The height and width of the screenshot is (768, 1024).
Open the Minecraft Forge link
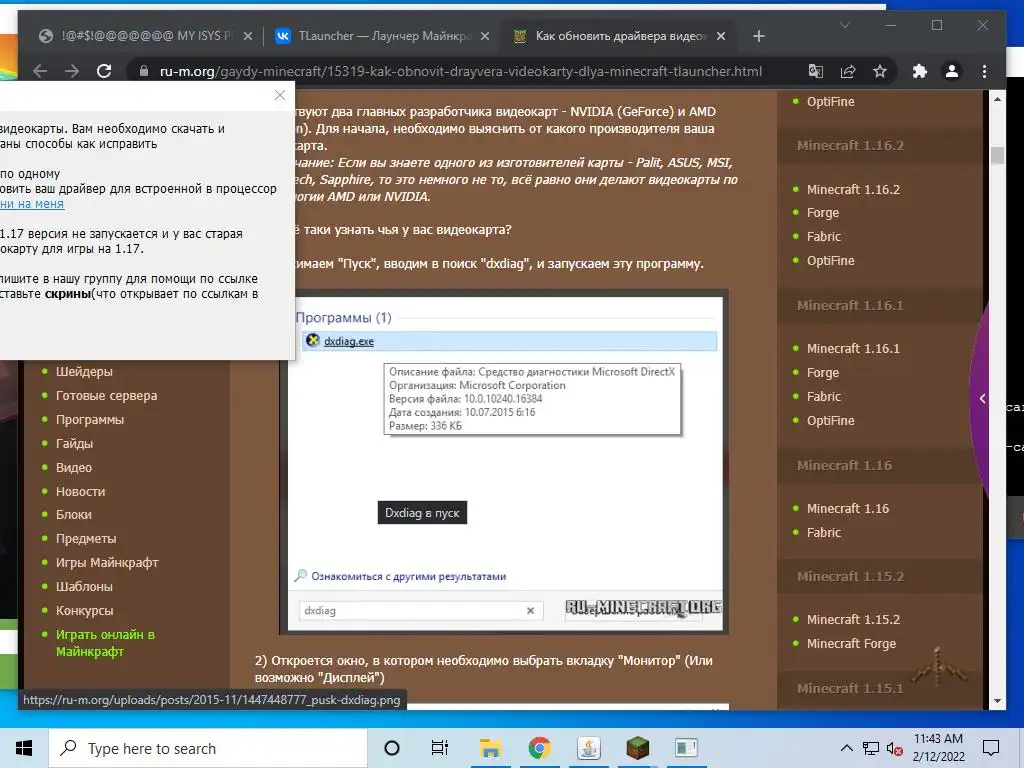coord(851,644)
